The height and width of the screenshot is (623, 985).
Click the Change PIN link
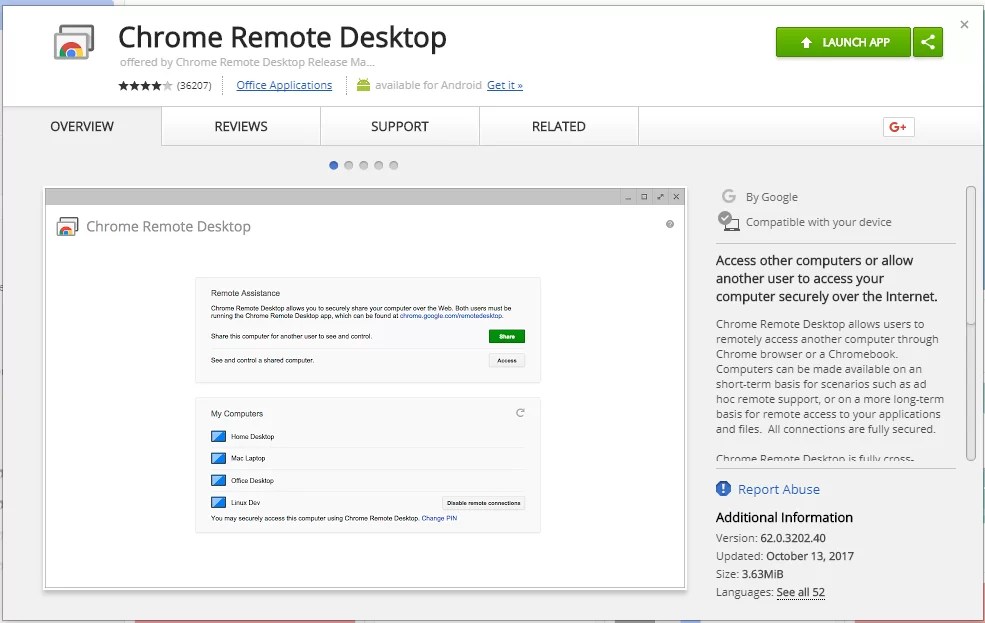(439, 519)
